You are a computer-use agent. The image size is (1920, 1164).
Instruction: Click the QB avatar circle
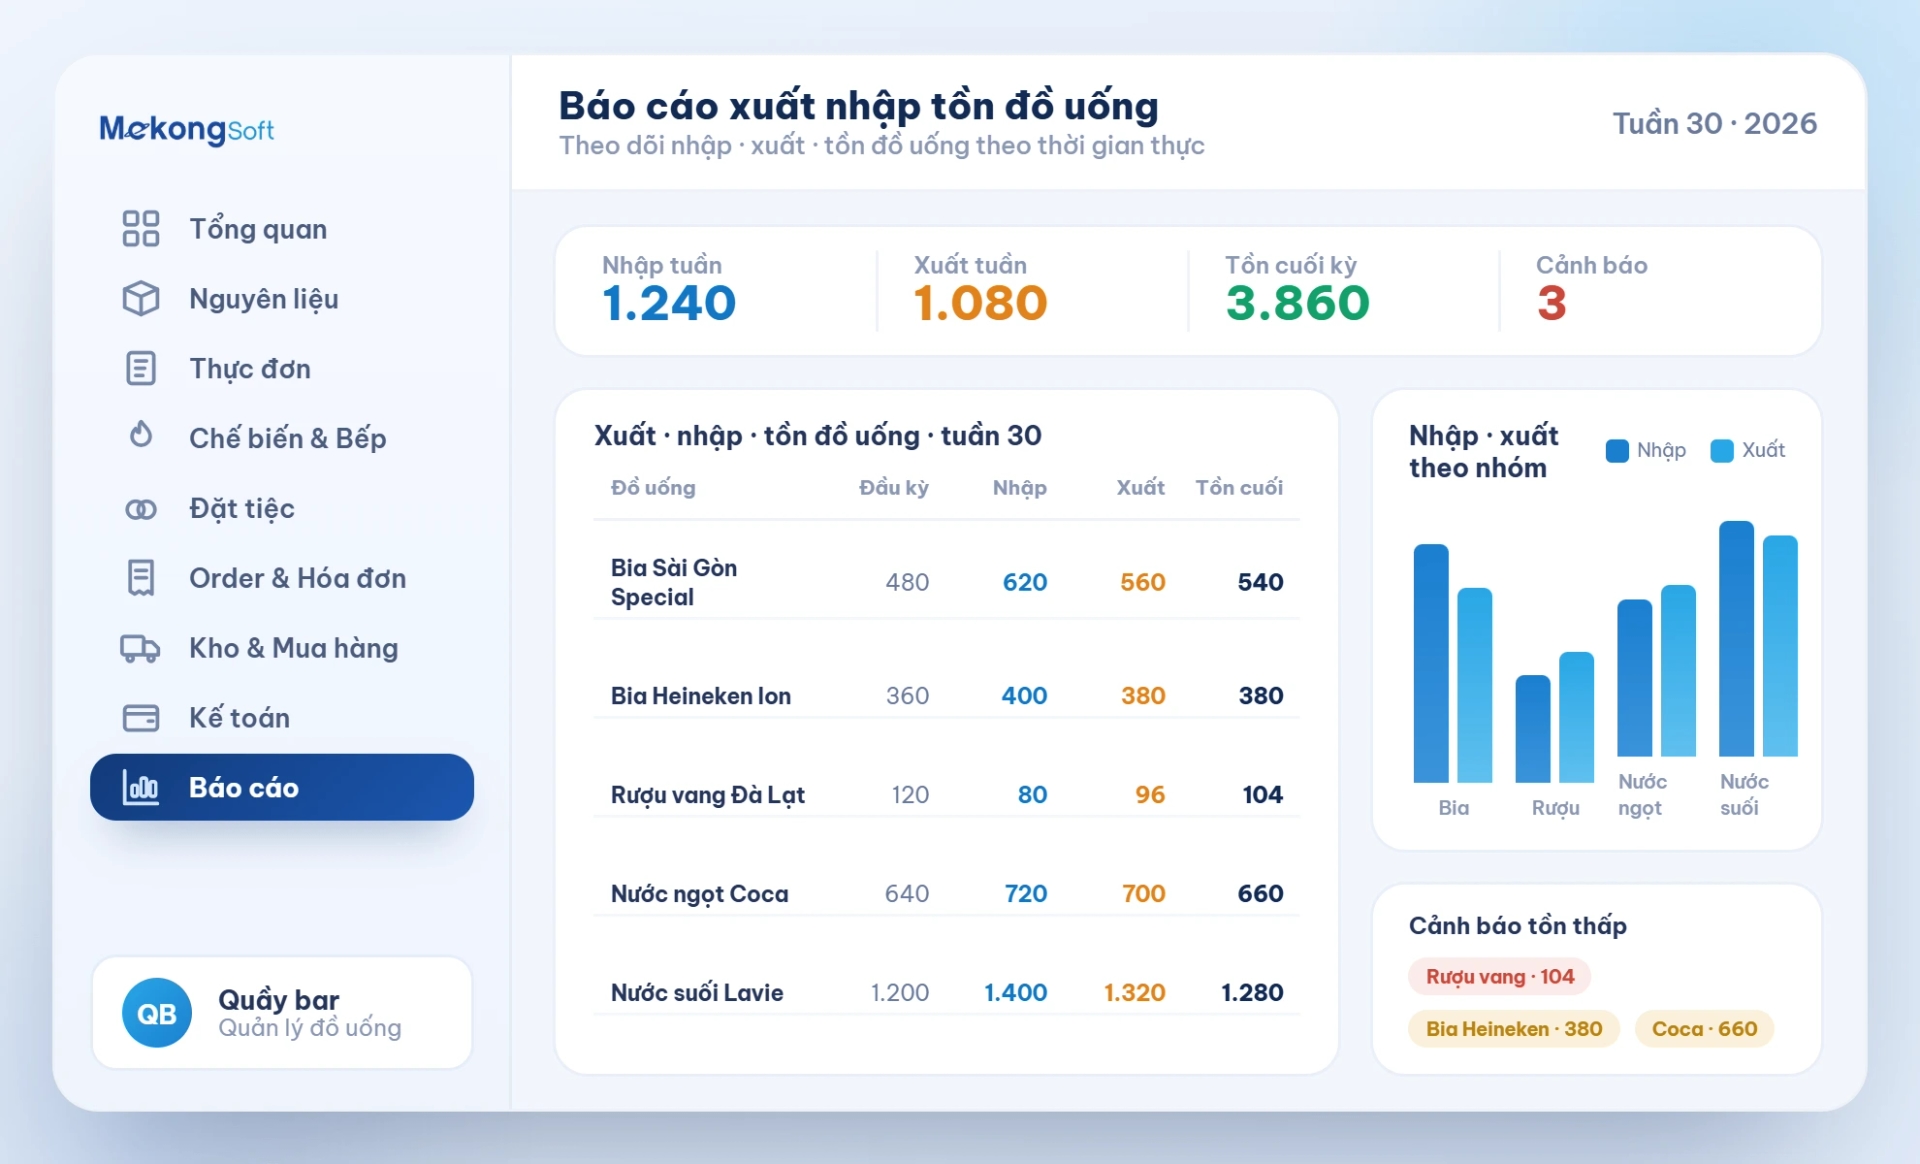pos(157,1013)
